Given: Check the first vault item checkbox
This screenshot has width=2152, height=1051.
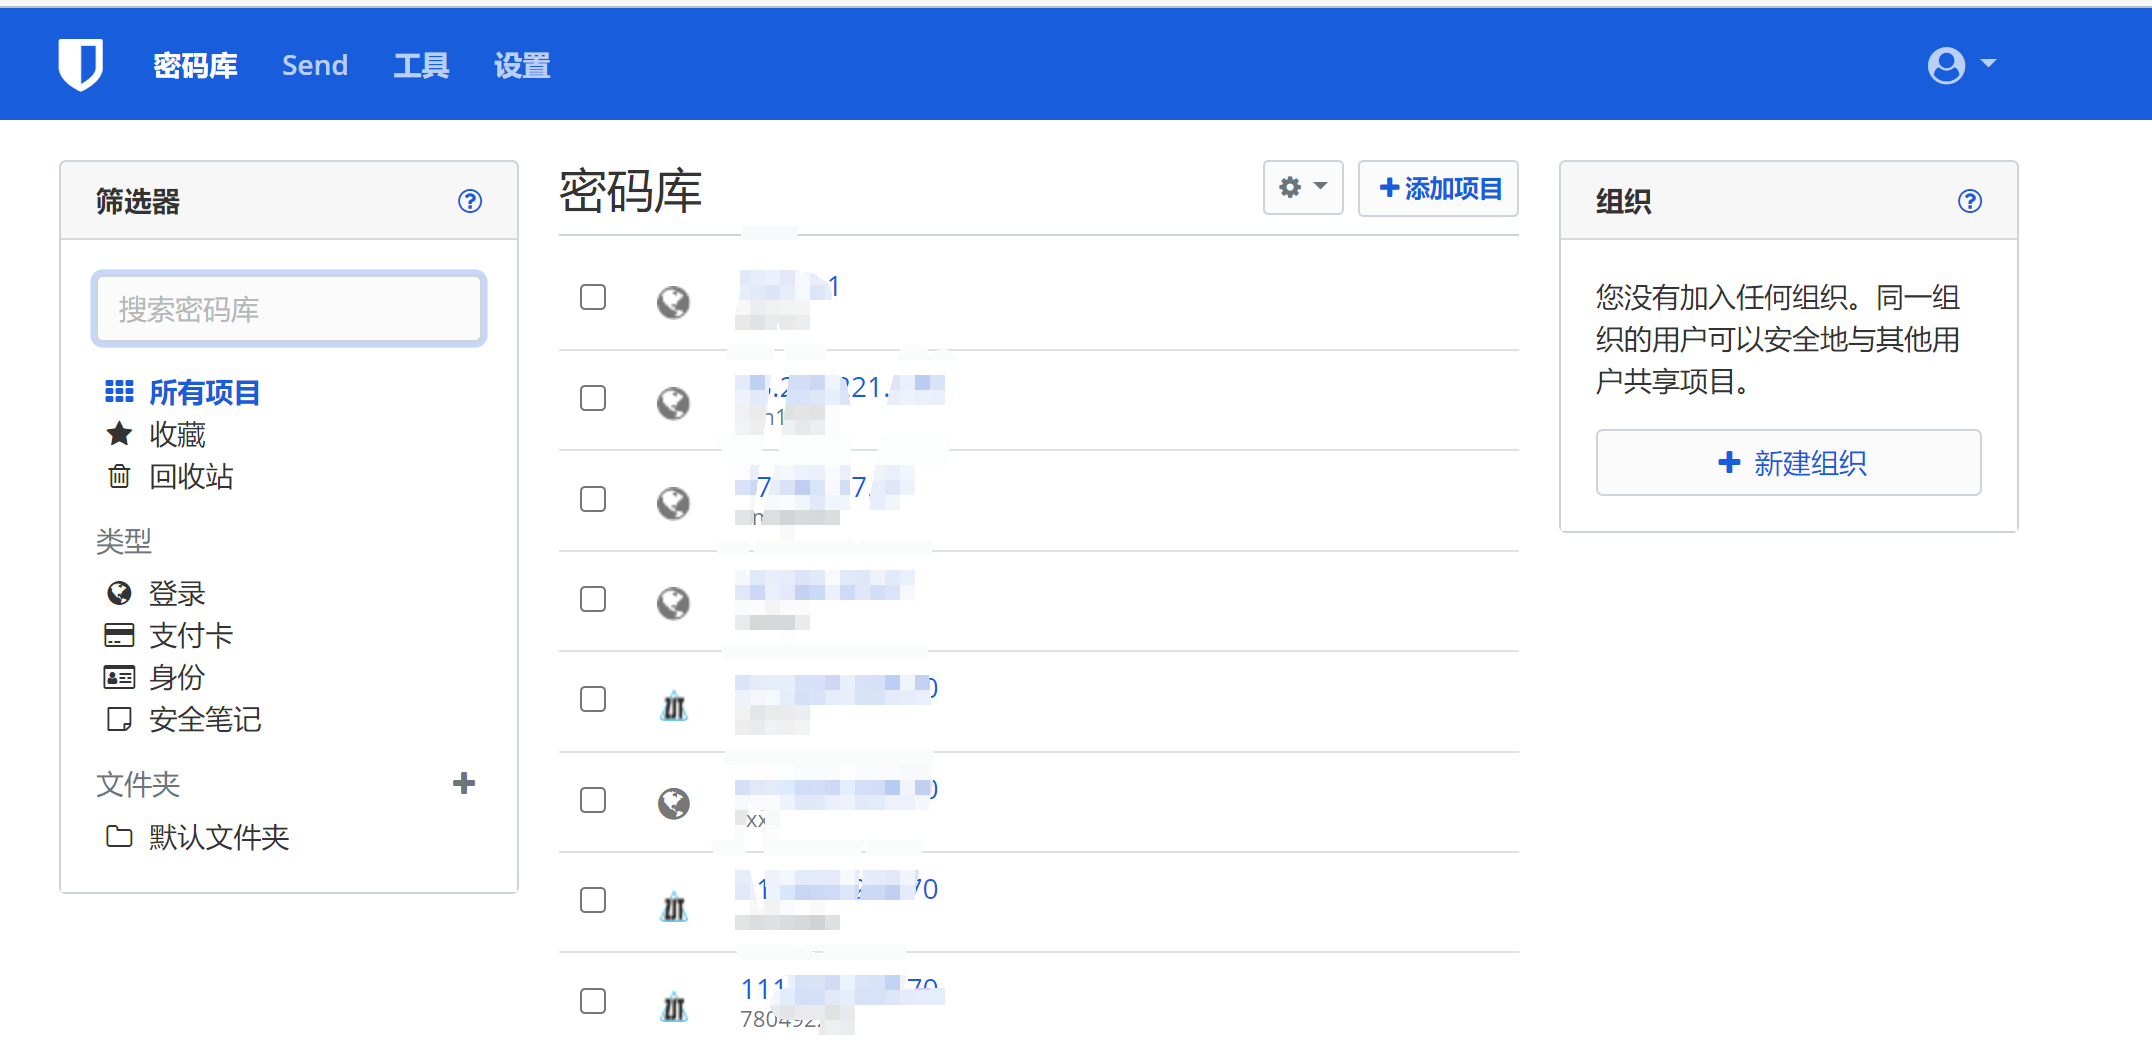Looking at the screenshot, I should click(593, 297).
